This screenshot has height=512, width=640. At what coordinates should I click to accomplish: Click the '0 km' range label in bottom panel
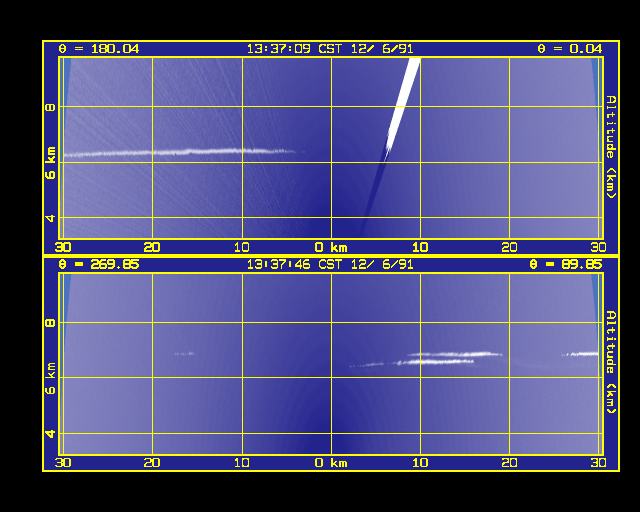(331, 463)
